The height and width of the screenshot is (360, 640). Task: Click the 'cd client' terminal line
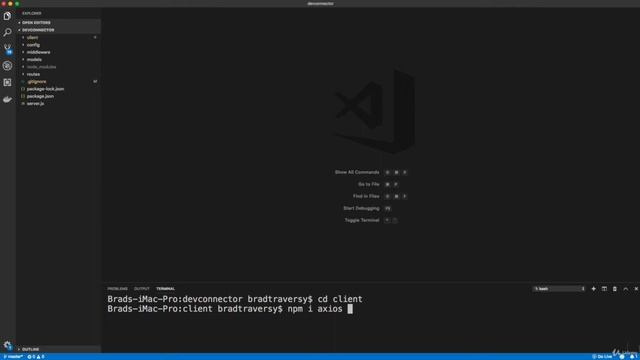tap(235, 299)
